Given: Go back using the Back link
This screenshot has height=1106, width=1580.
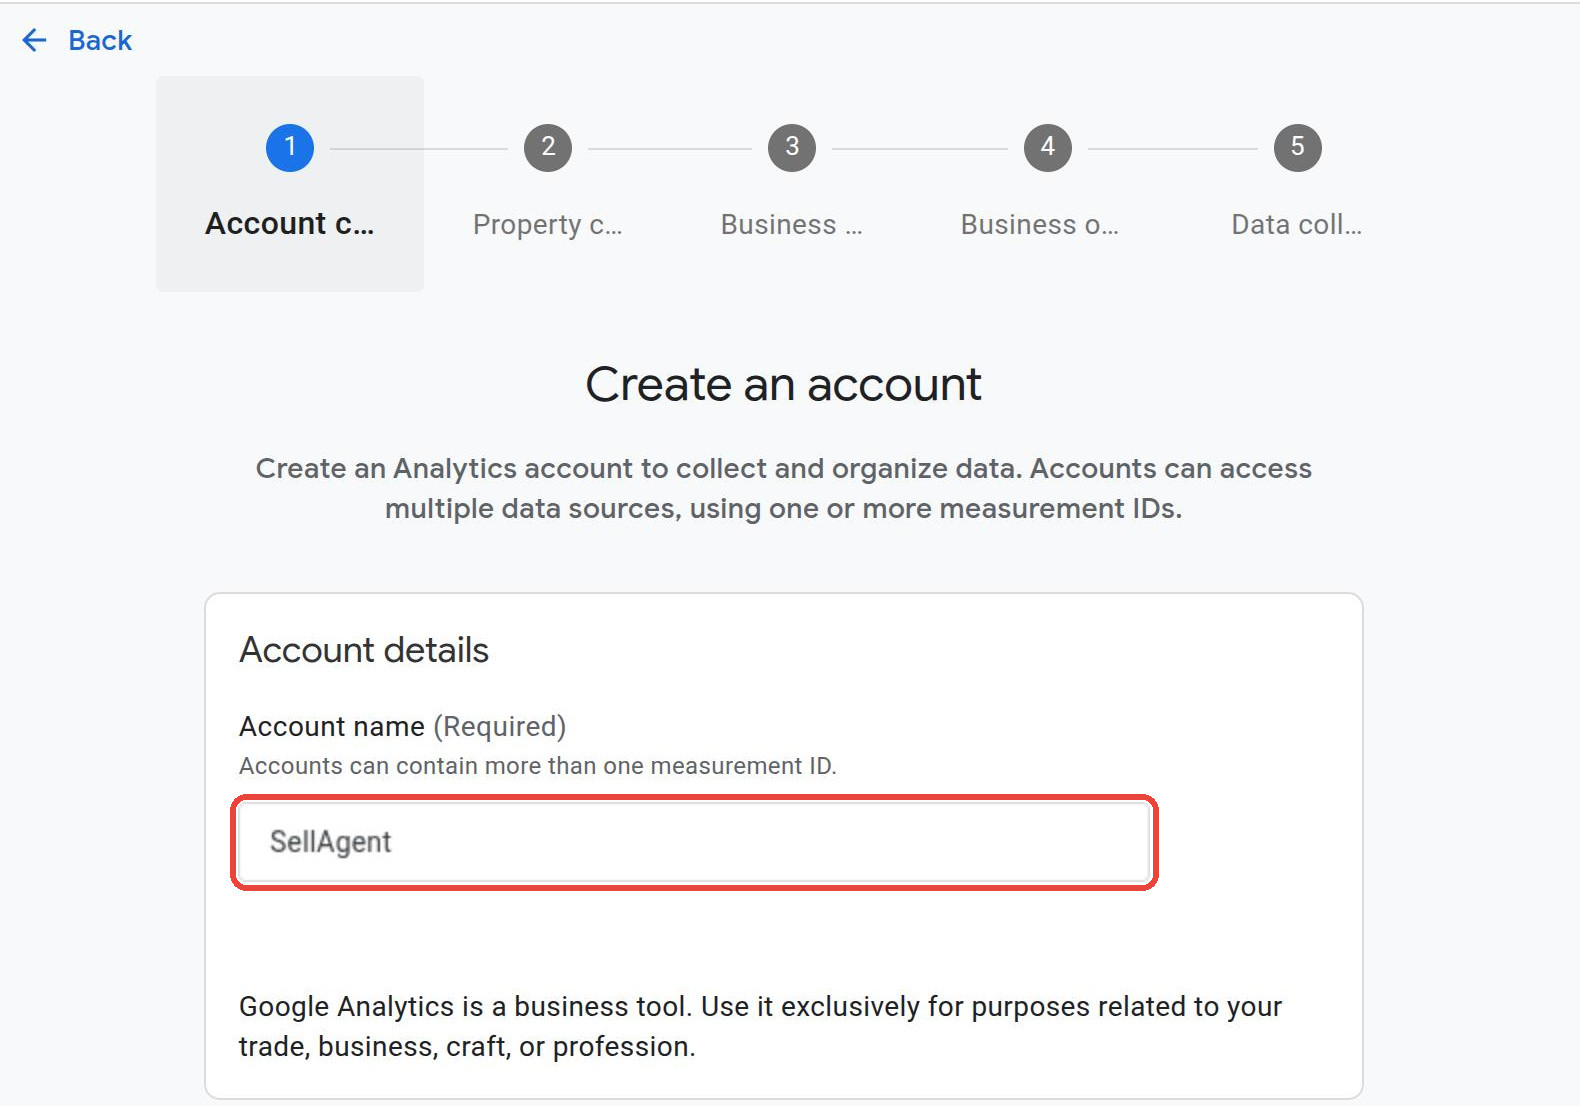Looking at the screenshot, I should [x=100, y=40].
